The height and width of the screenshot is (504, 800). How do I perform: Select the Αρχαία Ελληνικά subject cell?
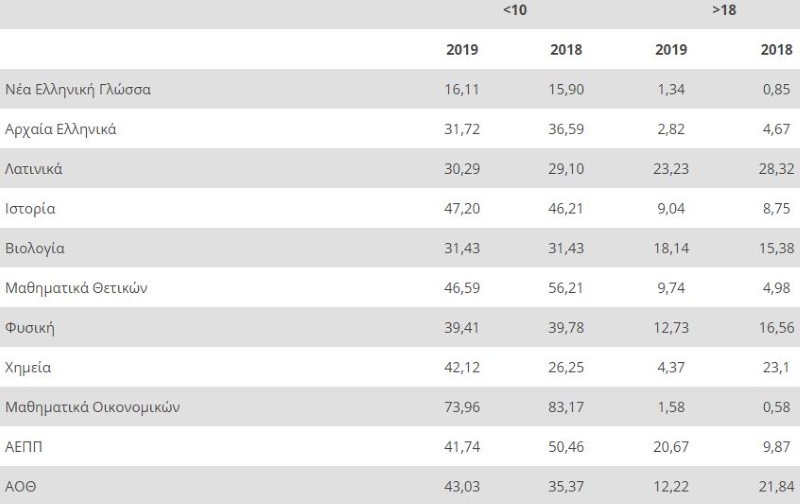click(x=62, y=129)
